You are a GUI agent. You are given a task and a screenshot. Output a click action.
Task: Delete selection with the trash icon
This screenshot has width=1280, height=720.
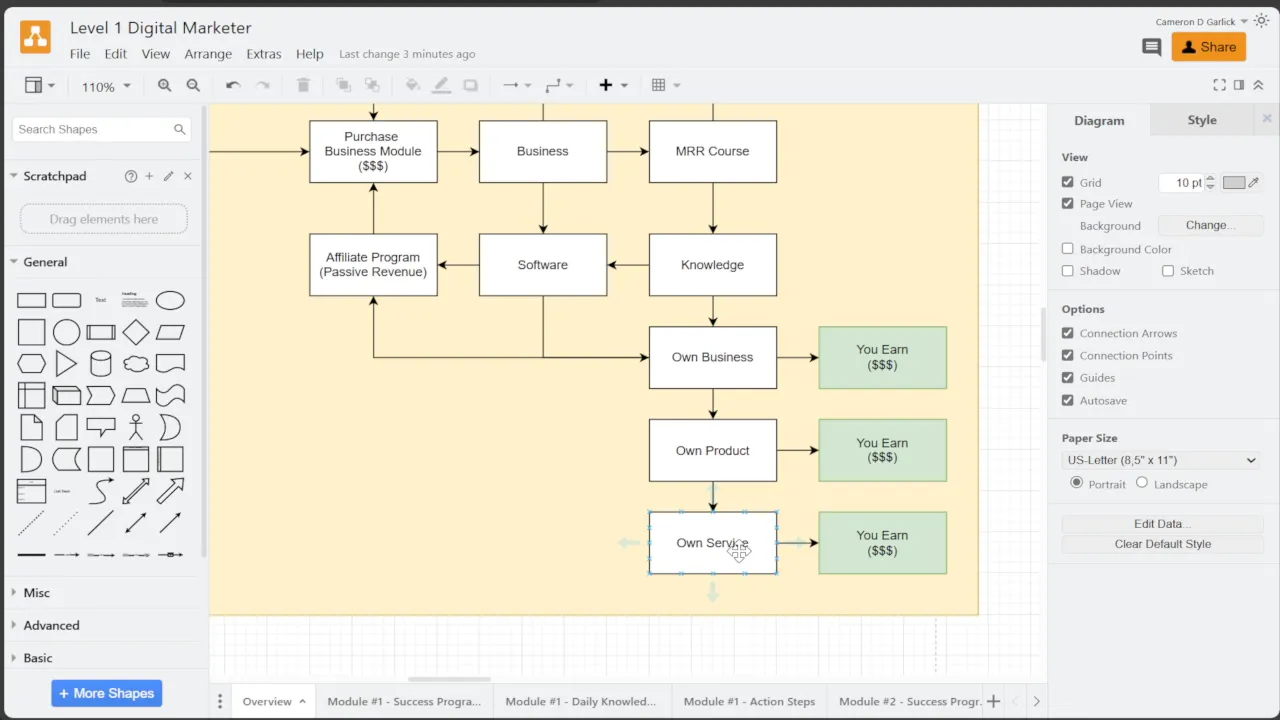coord(304,86)
